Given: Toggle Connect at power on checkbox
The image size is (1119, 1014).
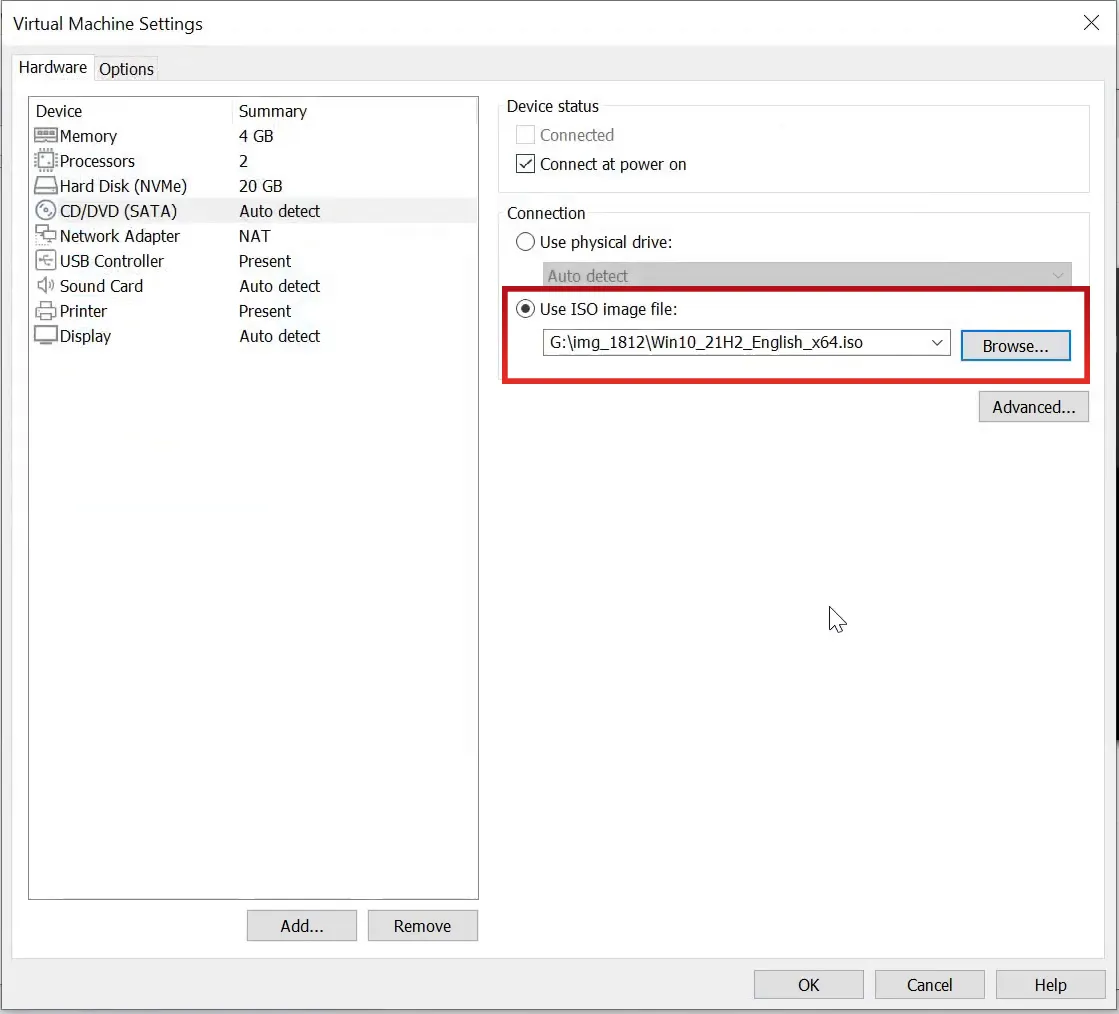Looking at the screenshot, I should pos(526,164).
